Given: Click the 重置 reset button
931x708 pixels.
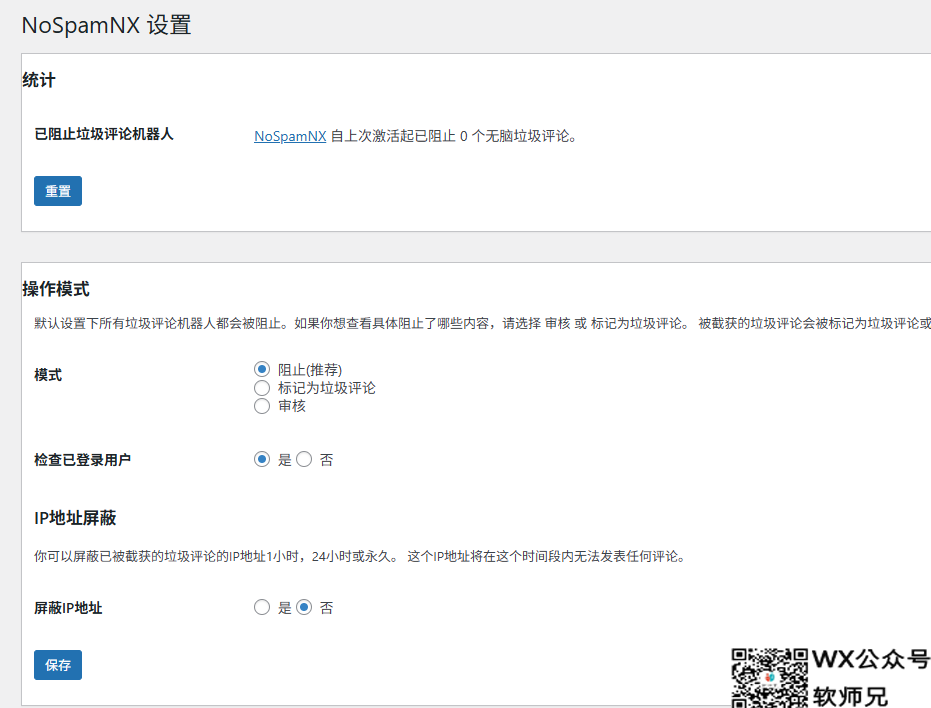Looking at the screenshot, I should [58, 191].
